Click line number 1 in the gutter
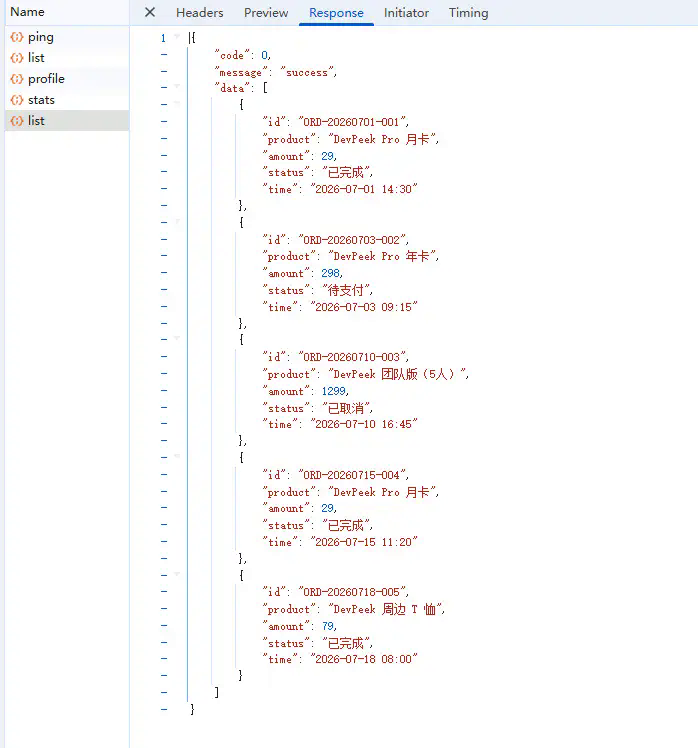 pyautogui.click(x=163, y=38)
